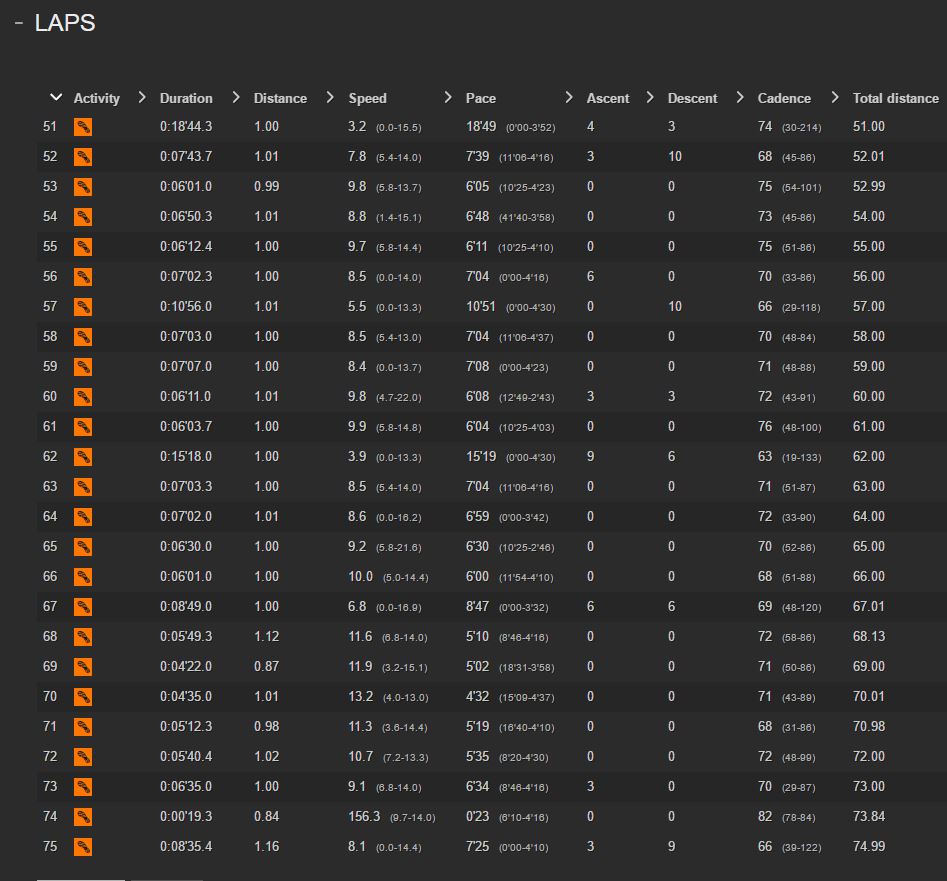The image size is (947, 881).
Task: Sort laps by the Pace column header
Action: coord(481,98)
